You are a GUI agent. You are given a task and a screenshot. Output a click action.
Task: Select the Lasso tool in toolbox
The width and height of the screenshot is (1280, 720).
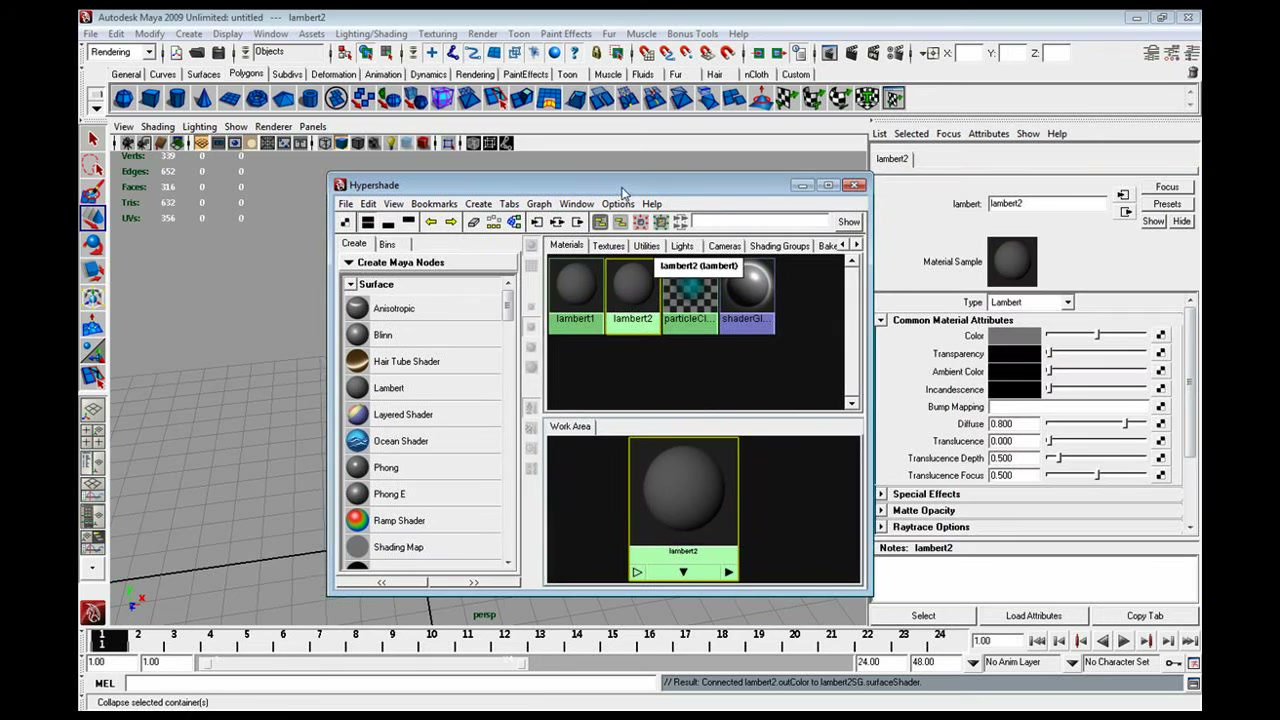(93, 165)
